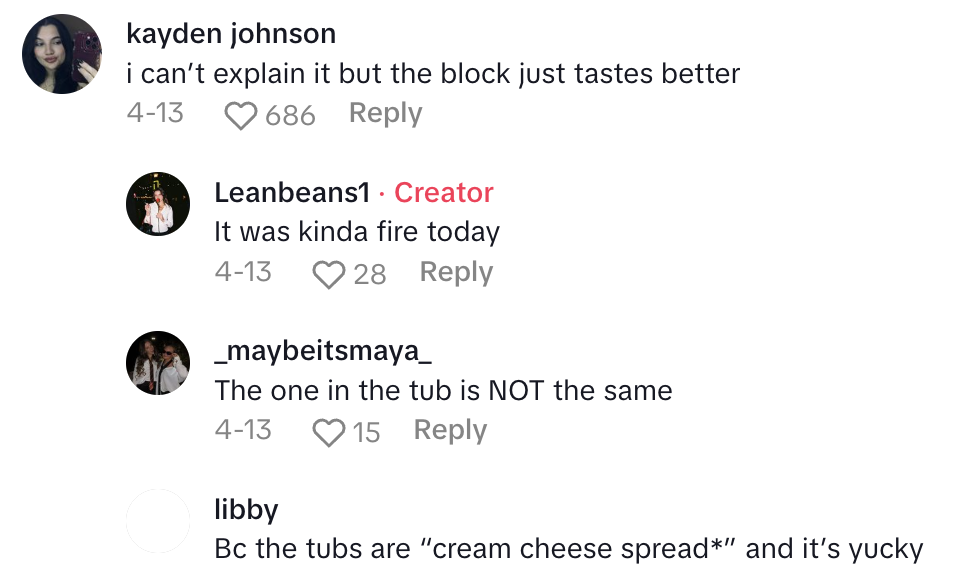The image size is (964, 572).
Task: Select the "block just tastes better" comment text
Action: [x=433, y=74]
